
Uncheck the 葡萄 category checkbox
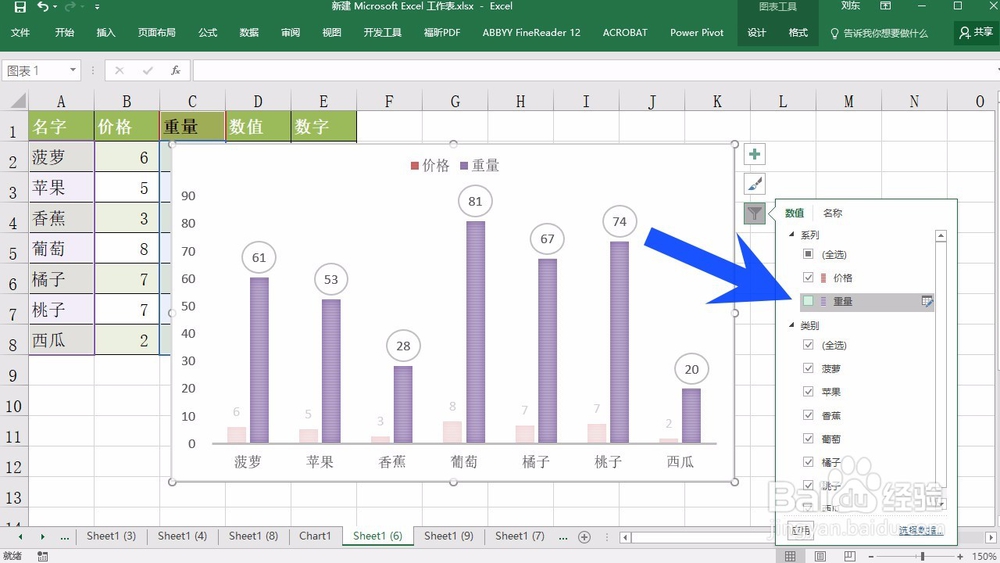coord(808,438)
